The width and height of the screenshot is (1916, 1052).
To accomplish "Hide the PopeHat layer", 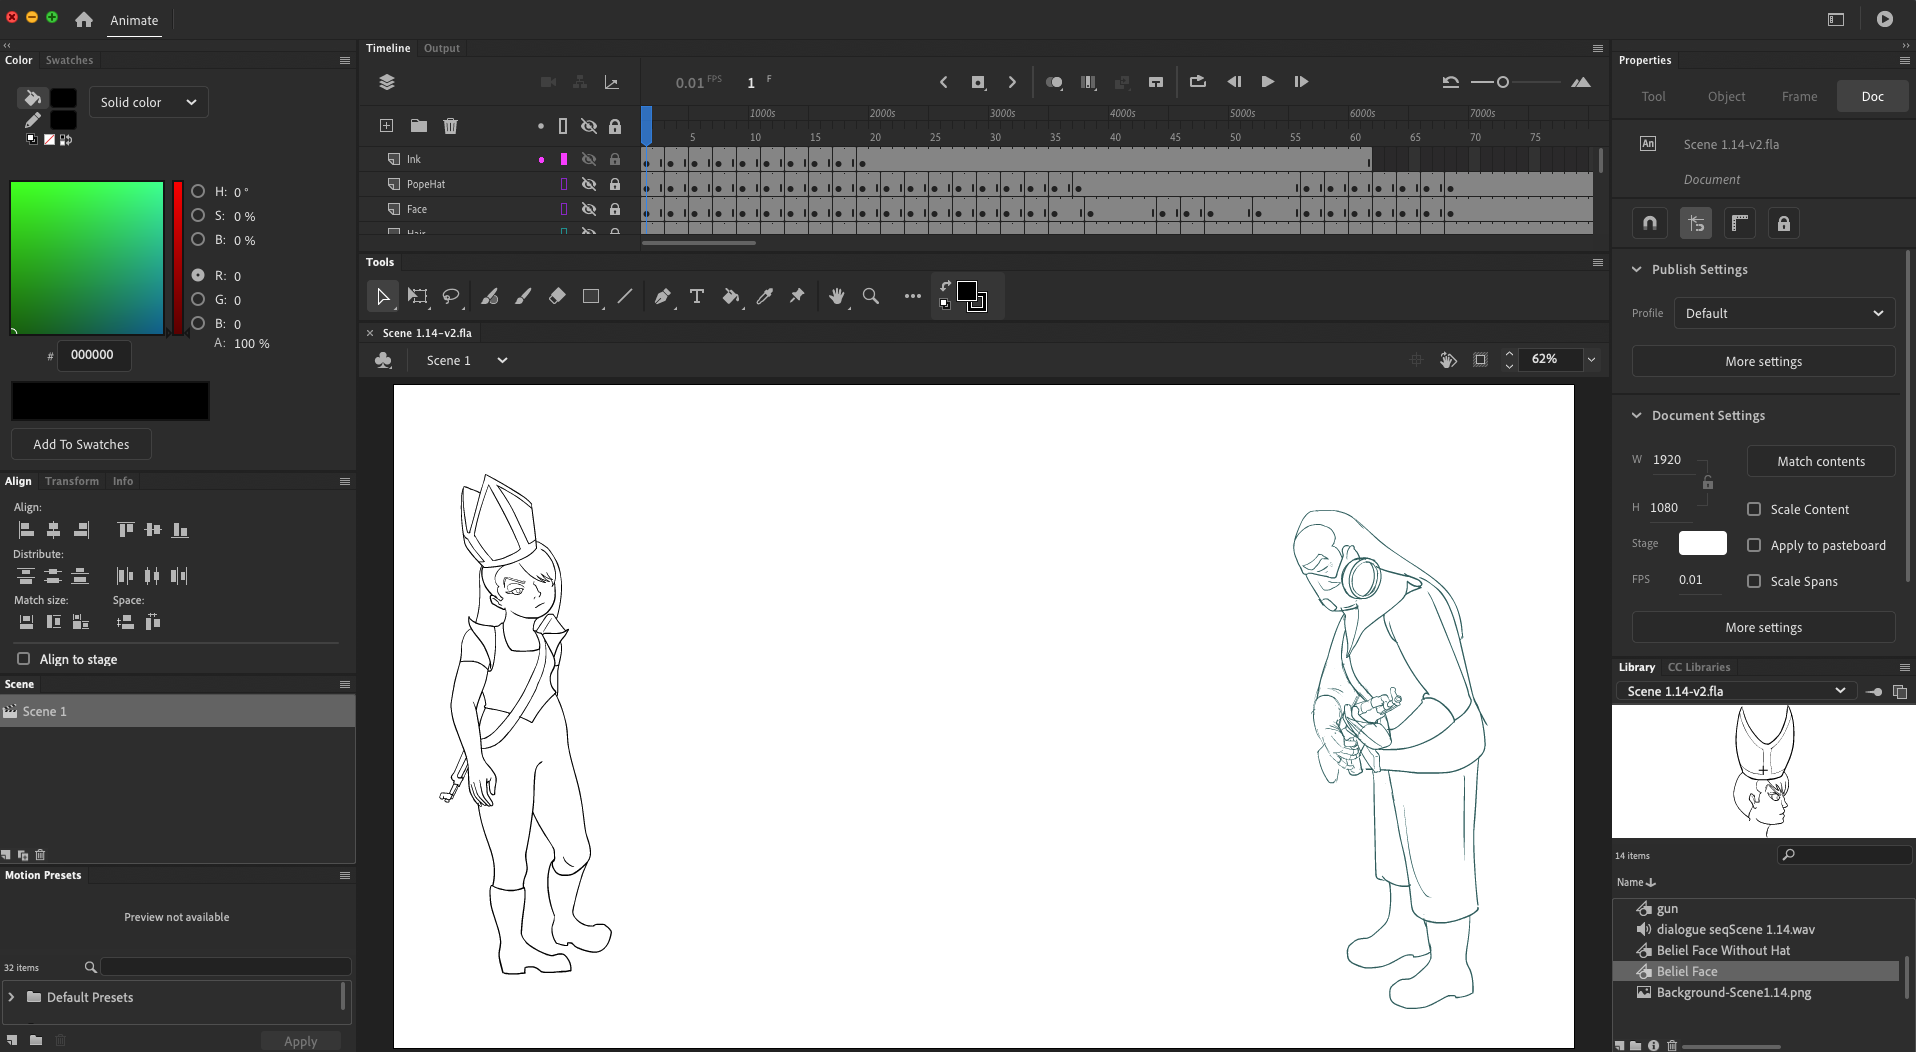I will pyautogui.click(x=589, y=184).
